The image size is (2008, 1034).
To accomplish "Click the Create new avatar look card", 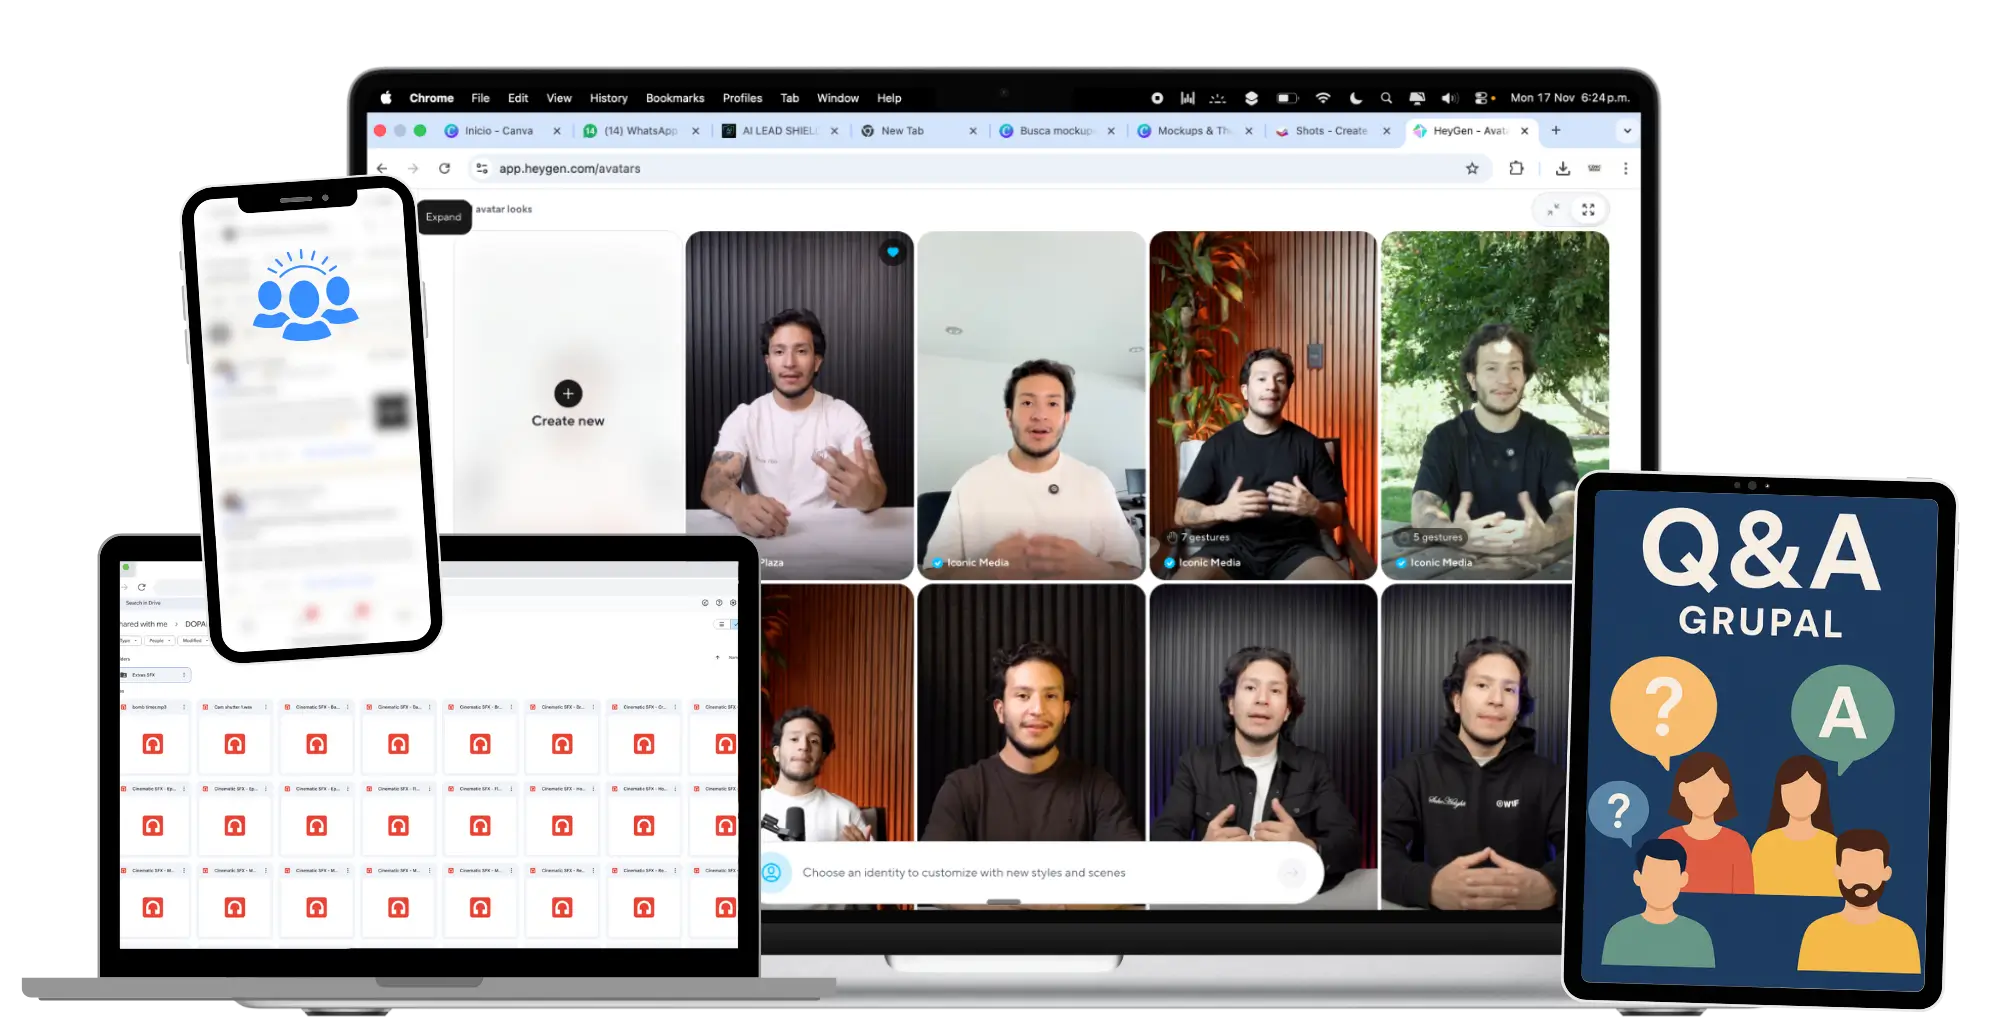I will pos(568,382).
